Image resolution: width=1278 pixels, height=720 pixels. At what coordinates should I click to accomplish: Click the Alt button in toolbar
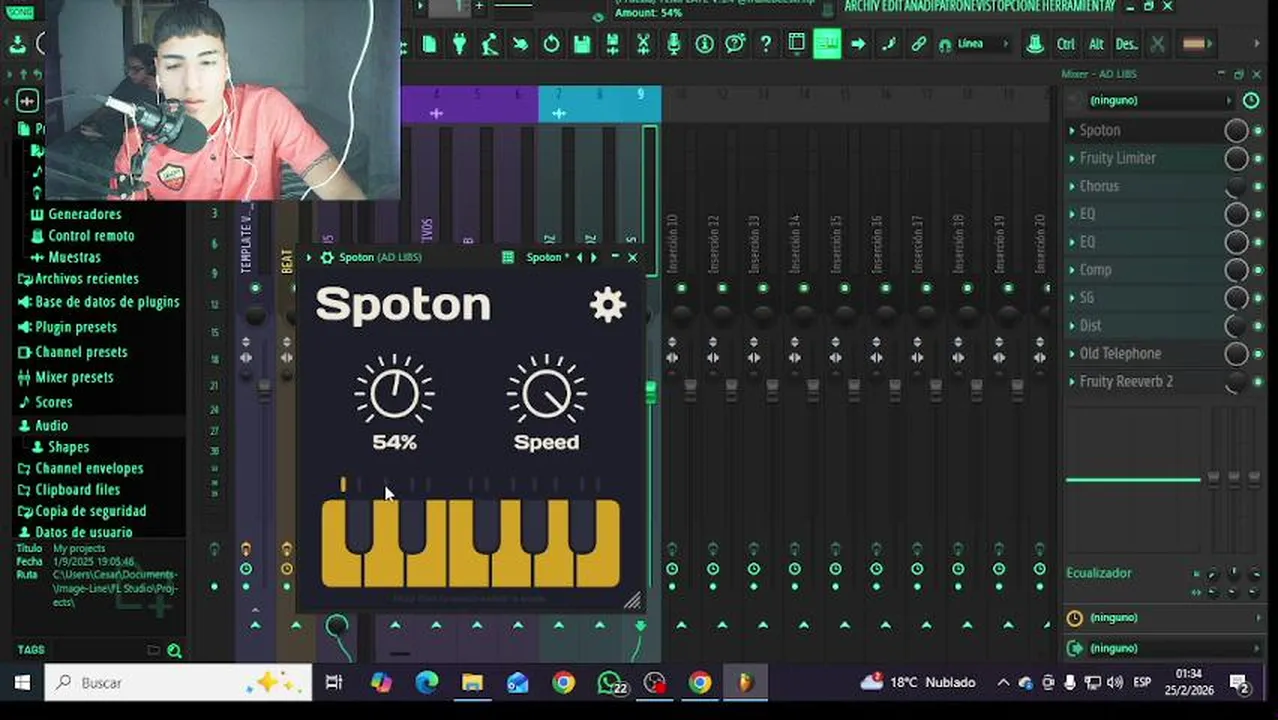click(x=1096, y=44)
